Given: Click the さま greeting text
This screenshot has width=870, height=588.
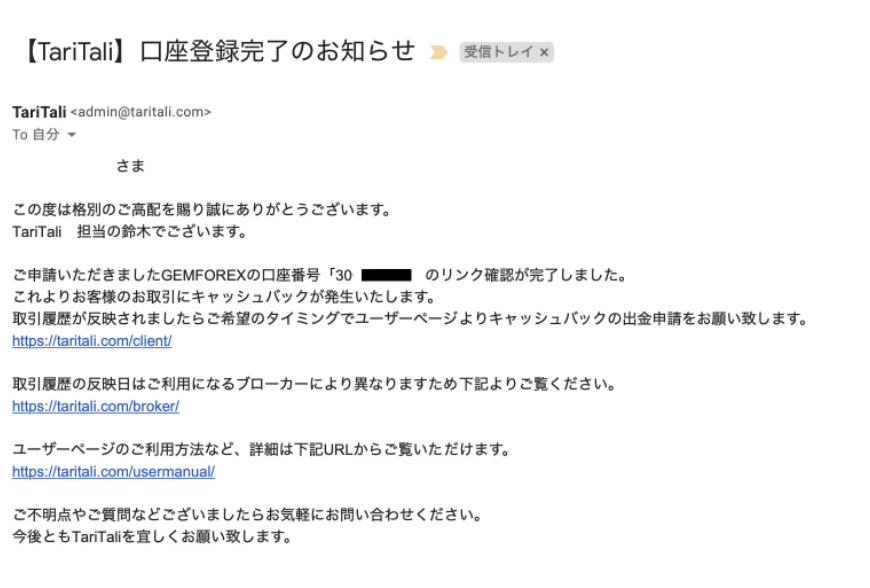Looking at the screenshot, I should [x=130, y=166].
